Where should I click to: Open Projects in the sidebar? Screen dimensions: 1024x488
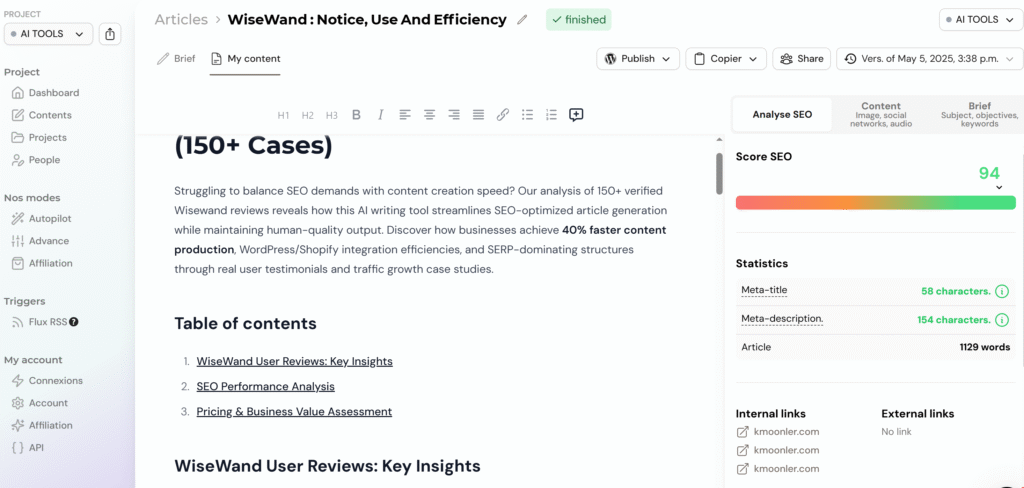(x=39, y=137)
